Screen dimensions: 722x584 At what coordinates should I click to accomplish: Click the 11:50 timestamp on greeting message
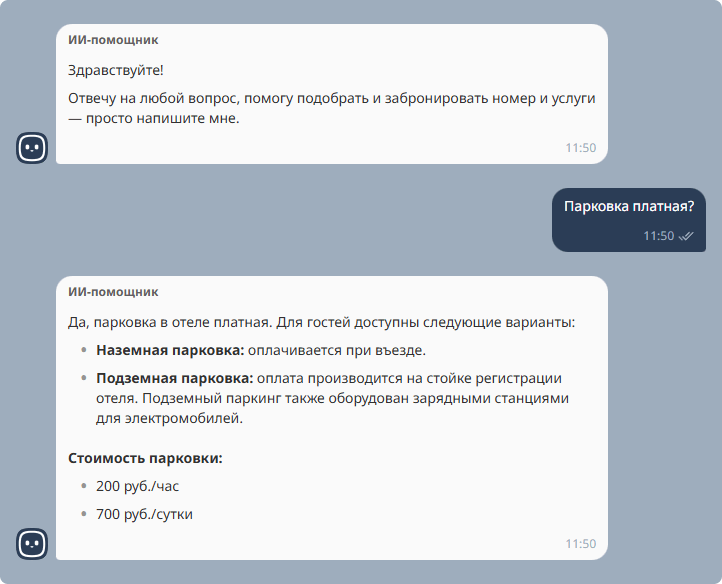(x=581, y=148)
